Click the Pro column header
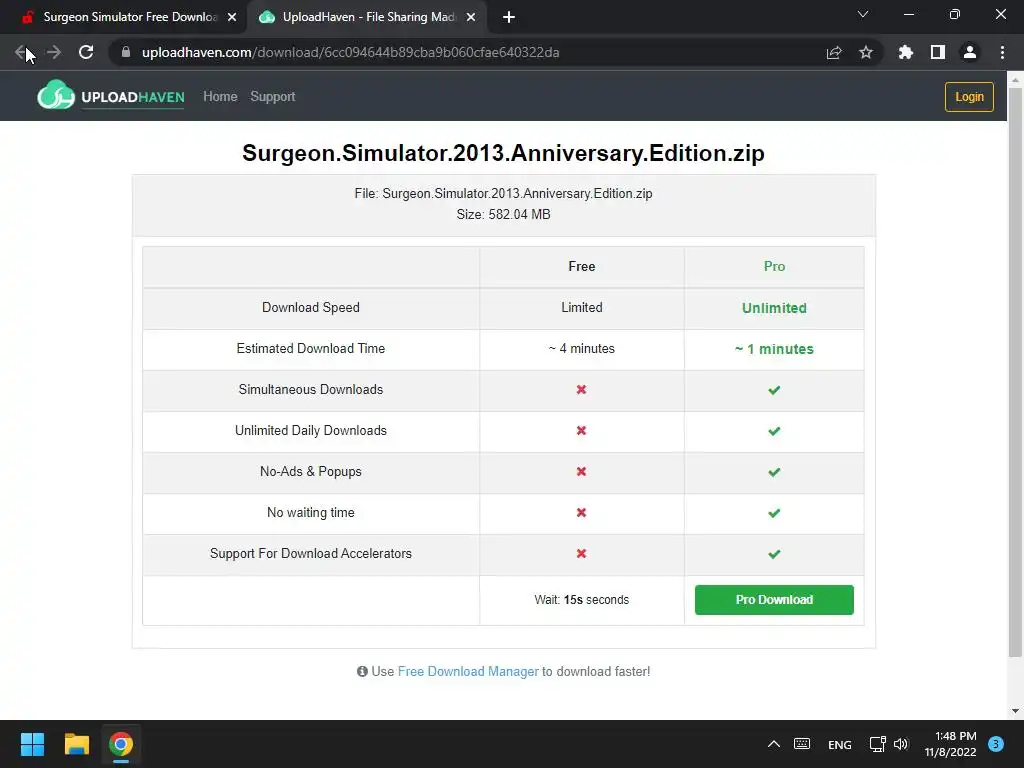Image resolution: width=1024 pixels, height=768 pixels. point(774,266)
